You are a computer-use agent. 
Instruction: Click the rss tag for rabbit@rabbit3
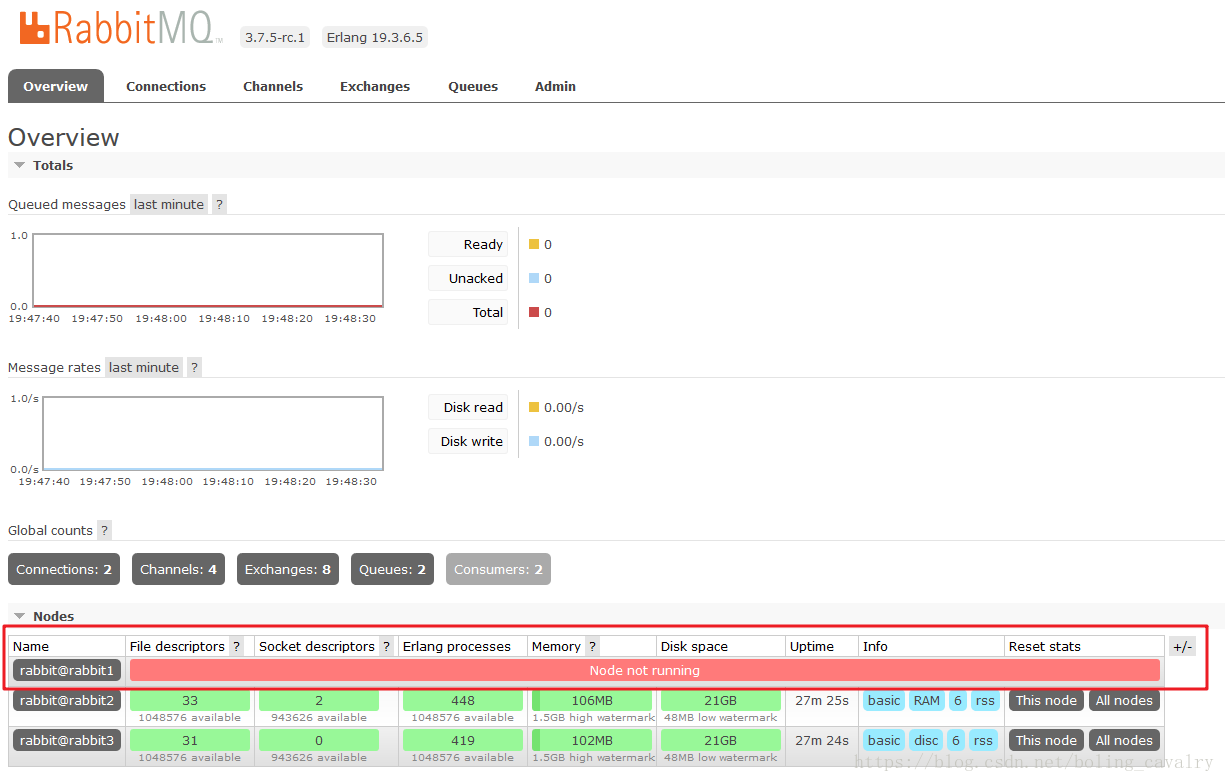coord(983,740)
